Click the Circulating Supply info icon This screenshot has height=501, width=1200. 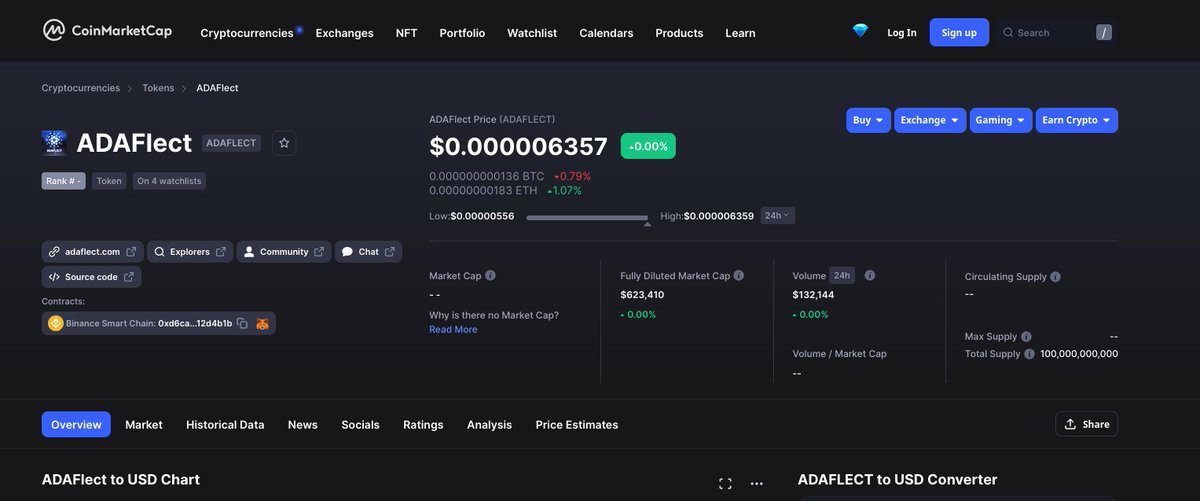click(1056, 277)
